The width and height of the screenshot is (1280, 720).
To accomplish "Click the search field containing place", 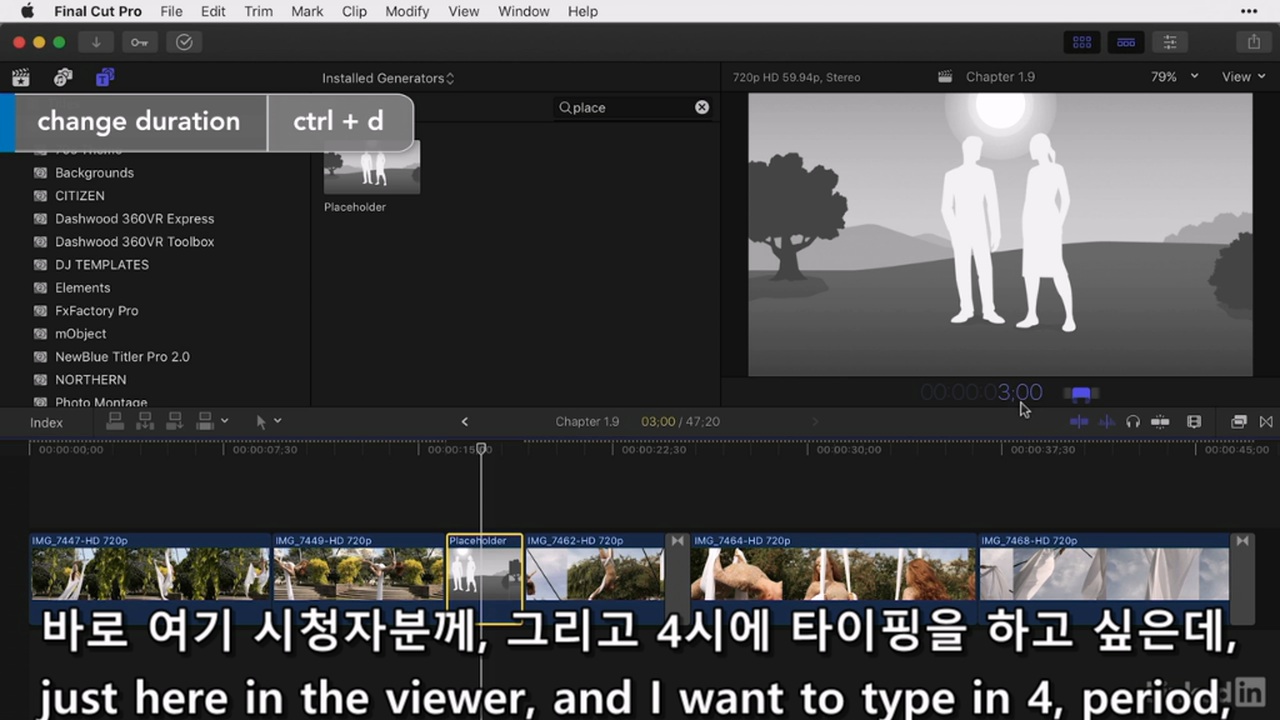I will (632, 107).
